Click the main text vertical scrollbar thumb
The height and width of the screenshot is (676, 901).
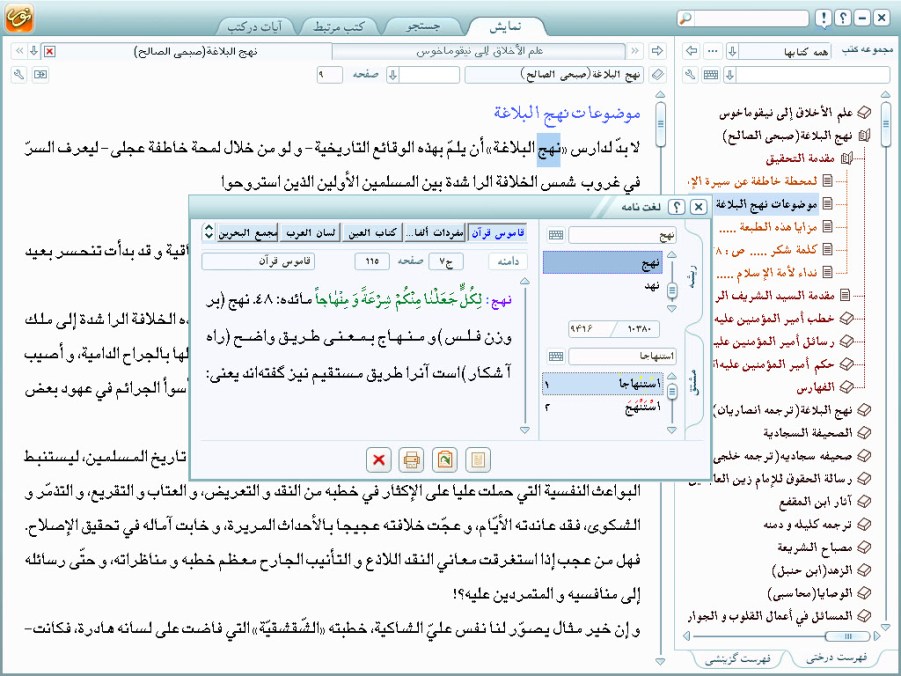660,124
